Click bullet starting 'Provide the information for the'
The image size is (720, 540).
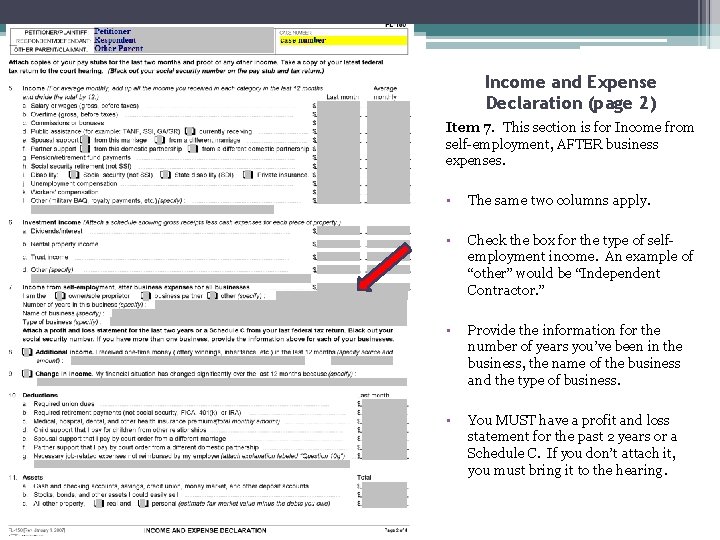575,355
